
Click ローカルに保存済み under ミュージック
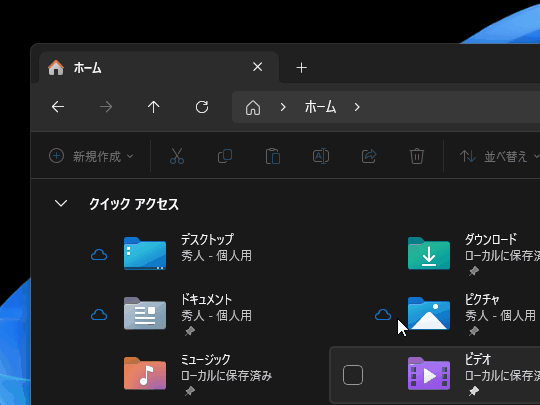click(x=227, y=376)
